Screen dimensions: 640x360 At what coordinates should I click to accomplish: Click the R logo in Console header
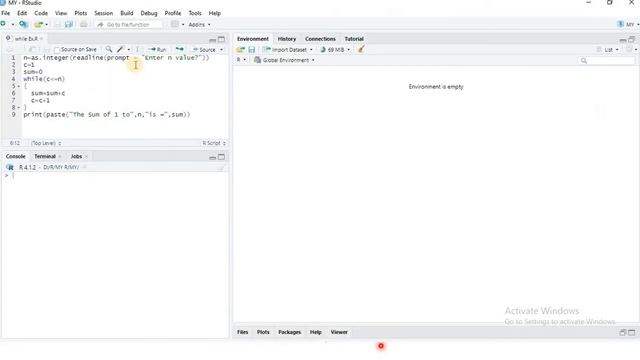[10, 167]
